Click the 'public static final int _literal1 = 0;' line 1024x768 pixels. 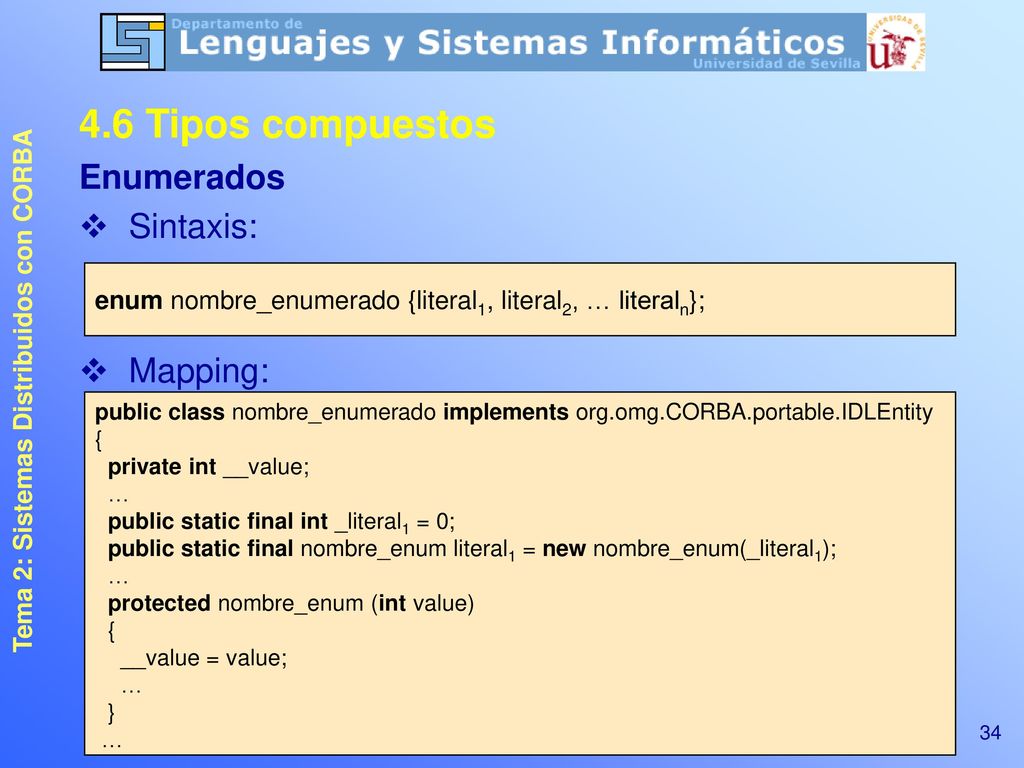click(281, 522)
